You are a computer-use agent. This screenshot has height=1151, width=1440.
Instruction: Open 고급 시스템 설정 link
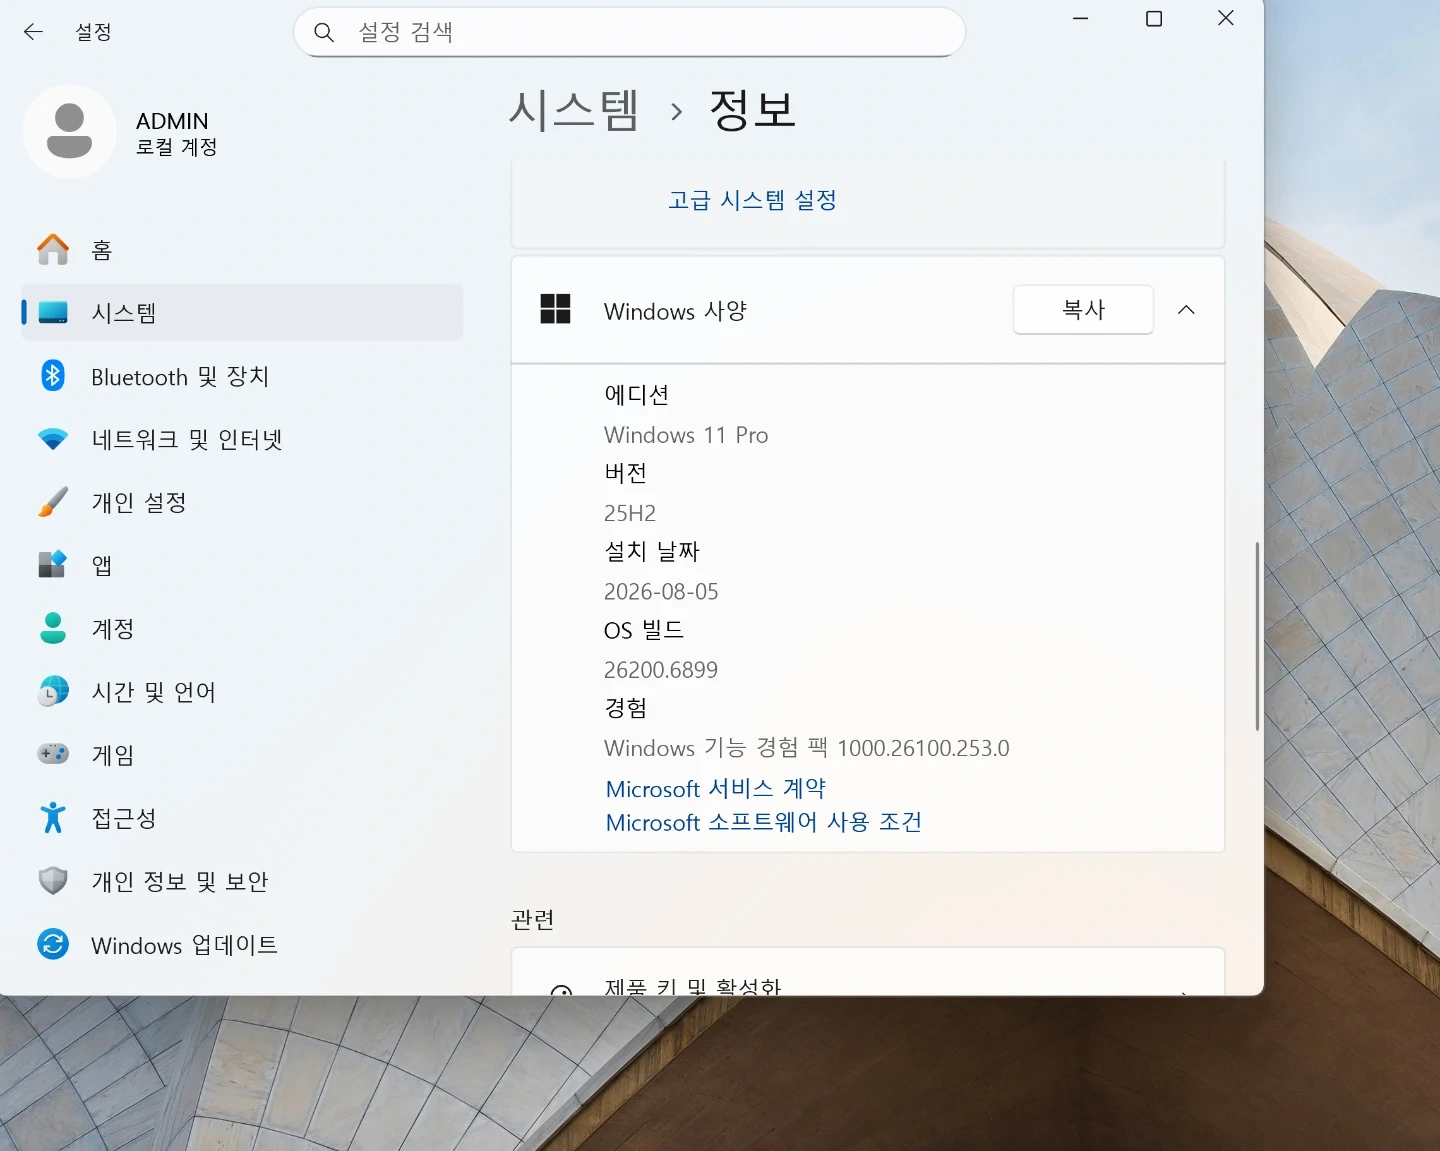(752, 200)
